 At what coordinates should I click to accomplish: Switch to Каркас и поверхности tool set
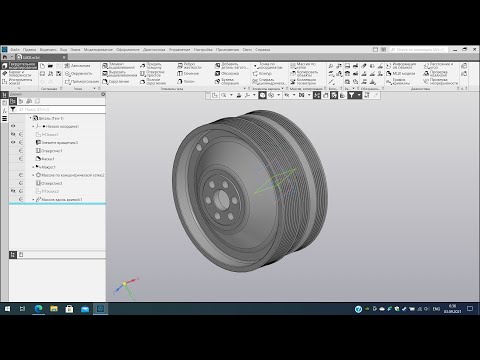coord(17,73)
